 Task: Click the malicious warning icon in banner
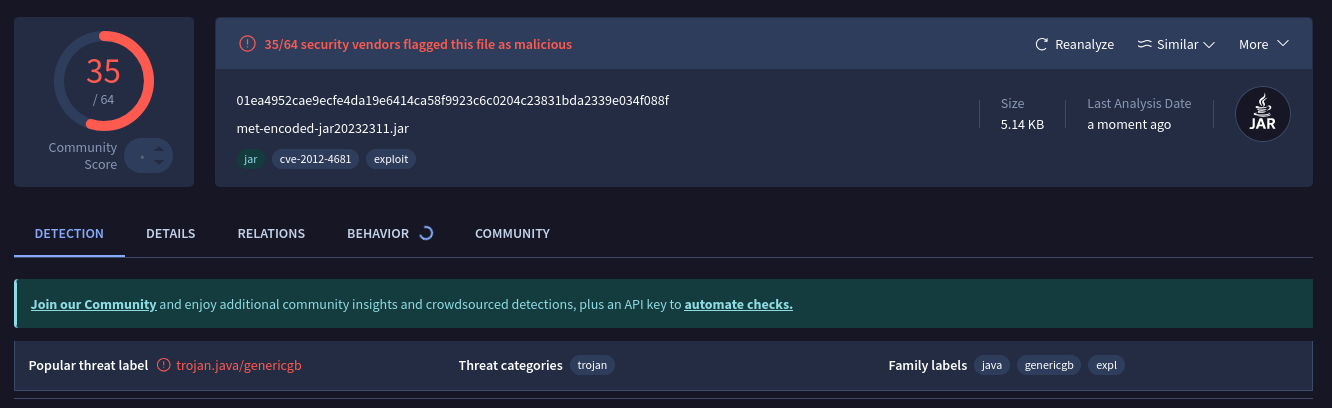point(247,44)
